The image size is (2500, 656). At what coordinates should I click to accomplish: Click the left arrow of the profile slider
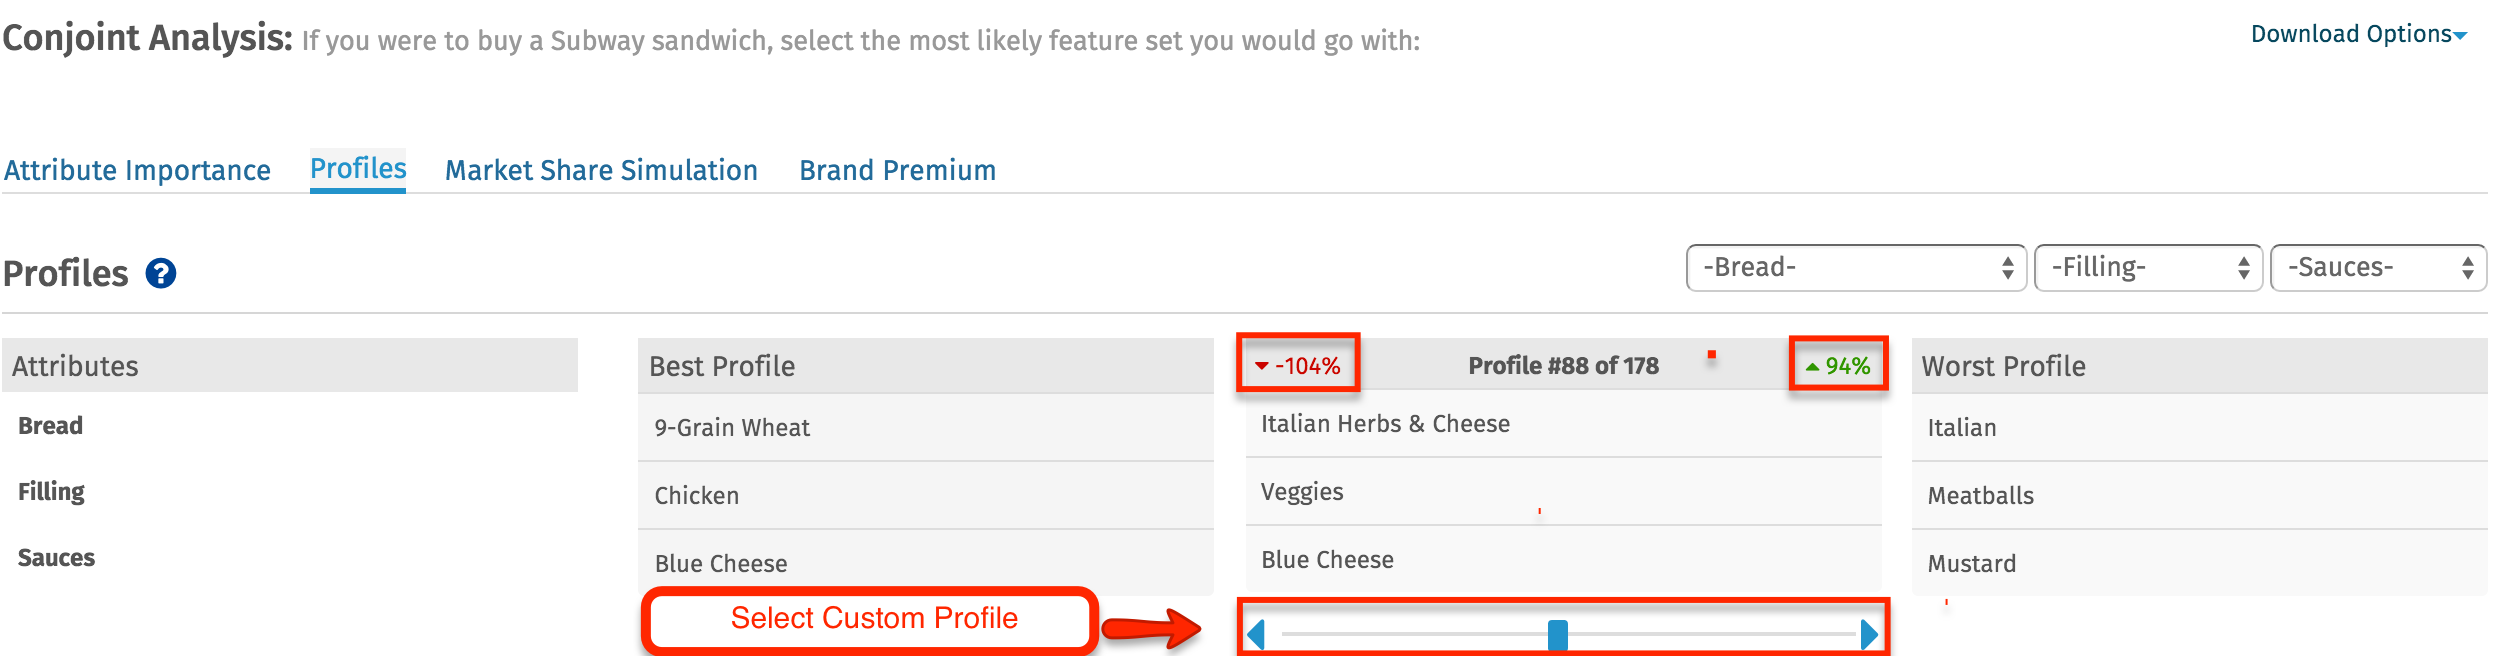point(1256,634)
